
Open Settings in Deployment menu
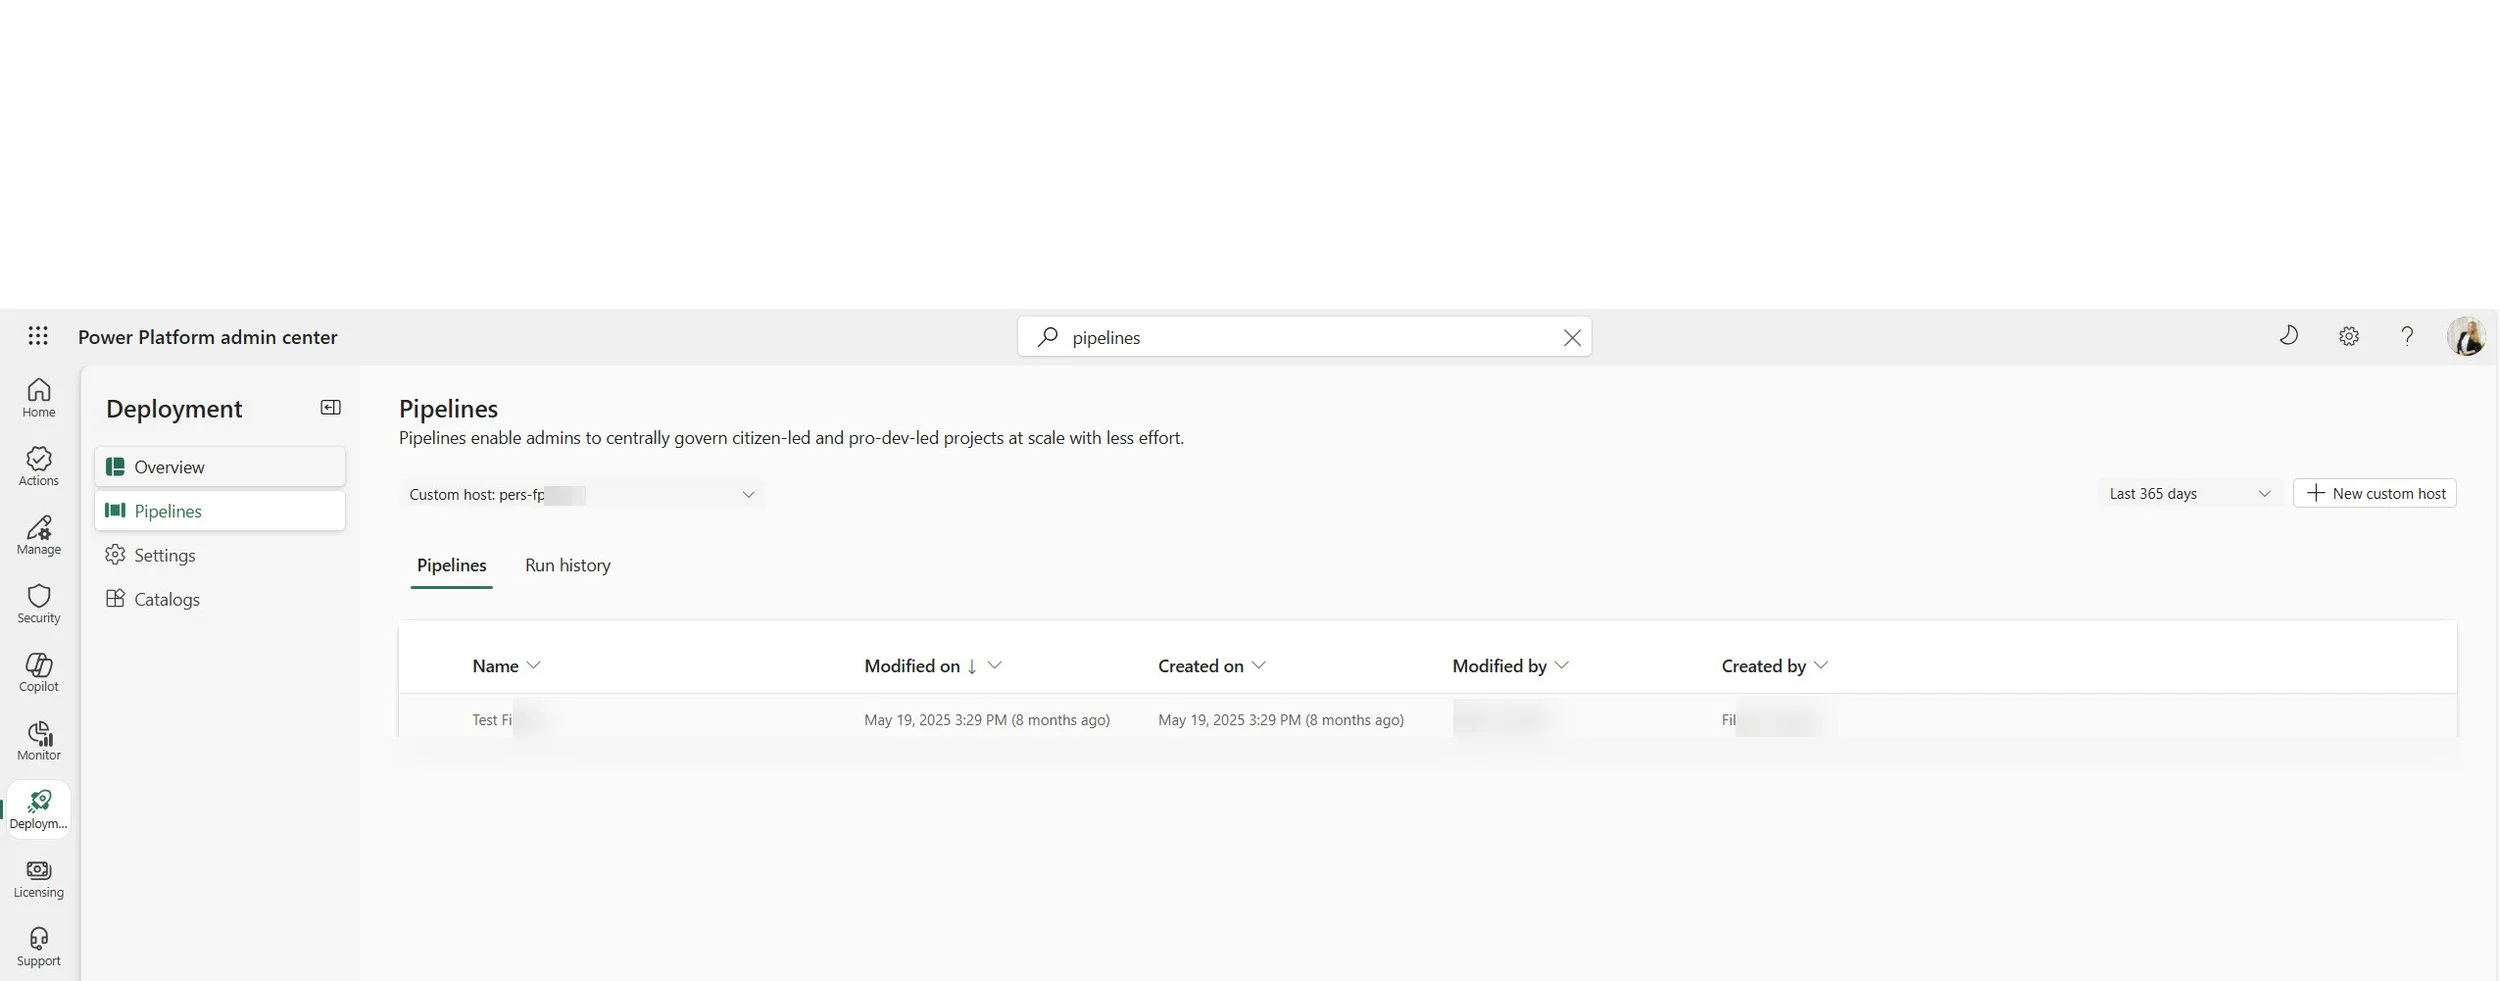(220, 555)
